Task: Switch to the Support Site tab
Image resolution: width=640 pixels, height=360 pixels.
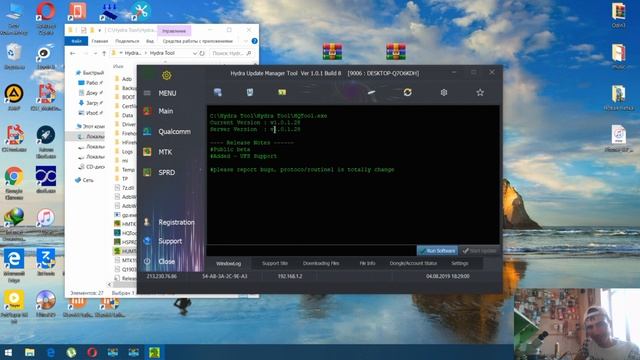Action: 275,264
